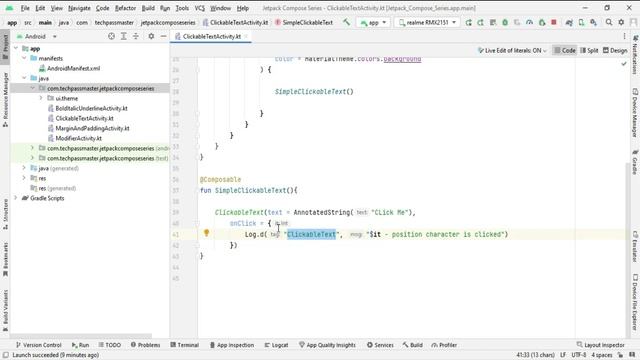The image size is (640, 360).
Task: Click SimpleClickableText breadcrumb in navigation bar
Action: [x=304, y=22]
